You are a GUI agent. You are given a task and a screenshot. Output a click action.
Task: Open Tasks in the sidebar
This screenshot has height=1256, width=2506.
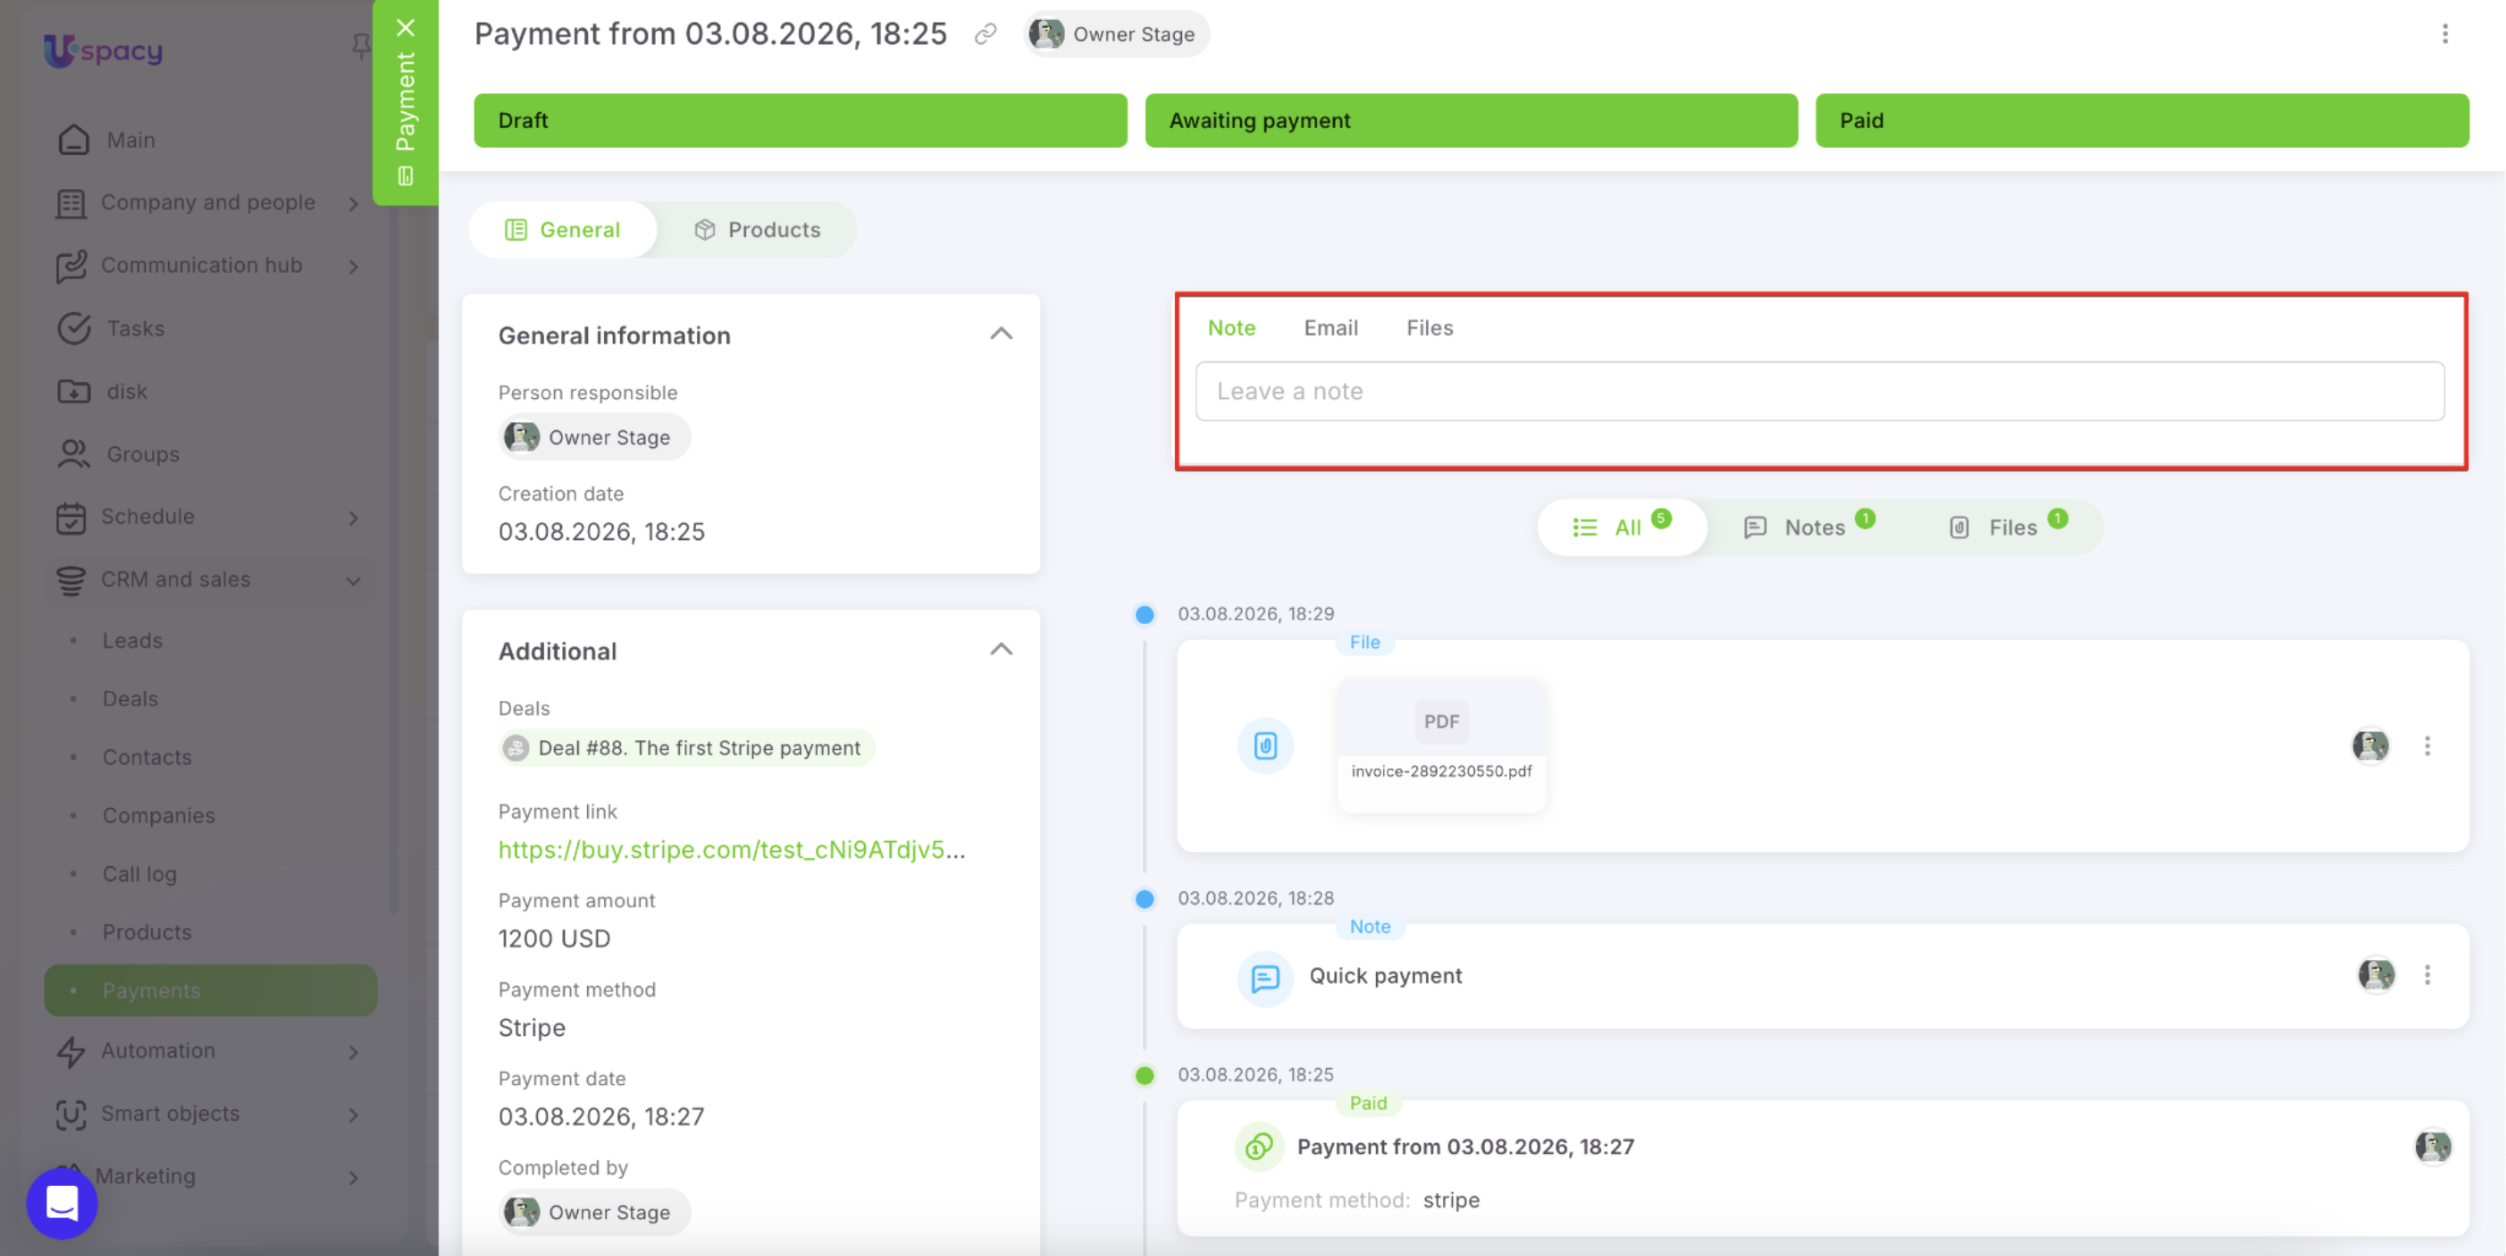click(135, 328)
